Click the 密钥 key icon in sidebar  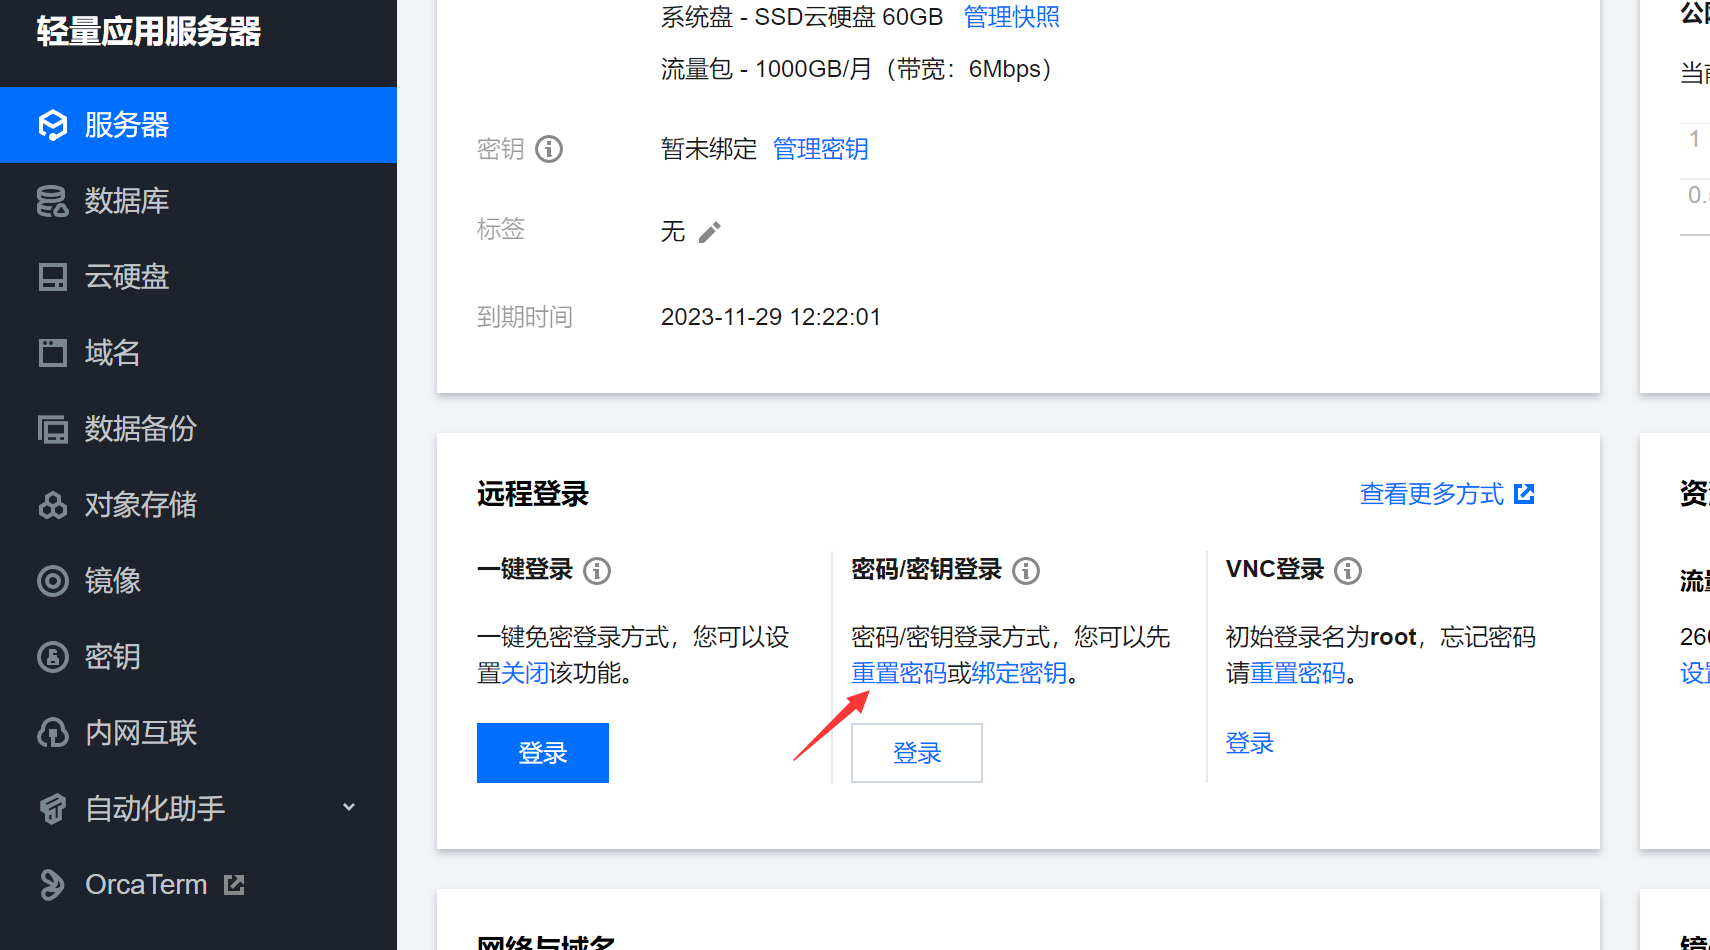(x=53, y=657)
